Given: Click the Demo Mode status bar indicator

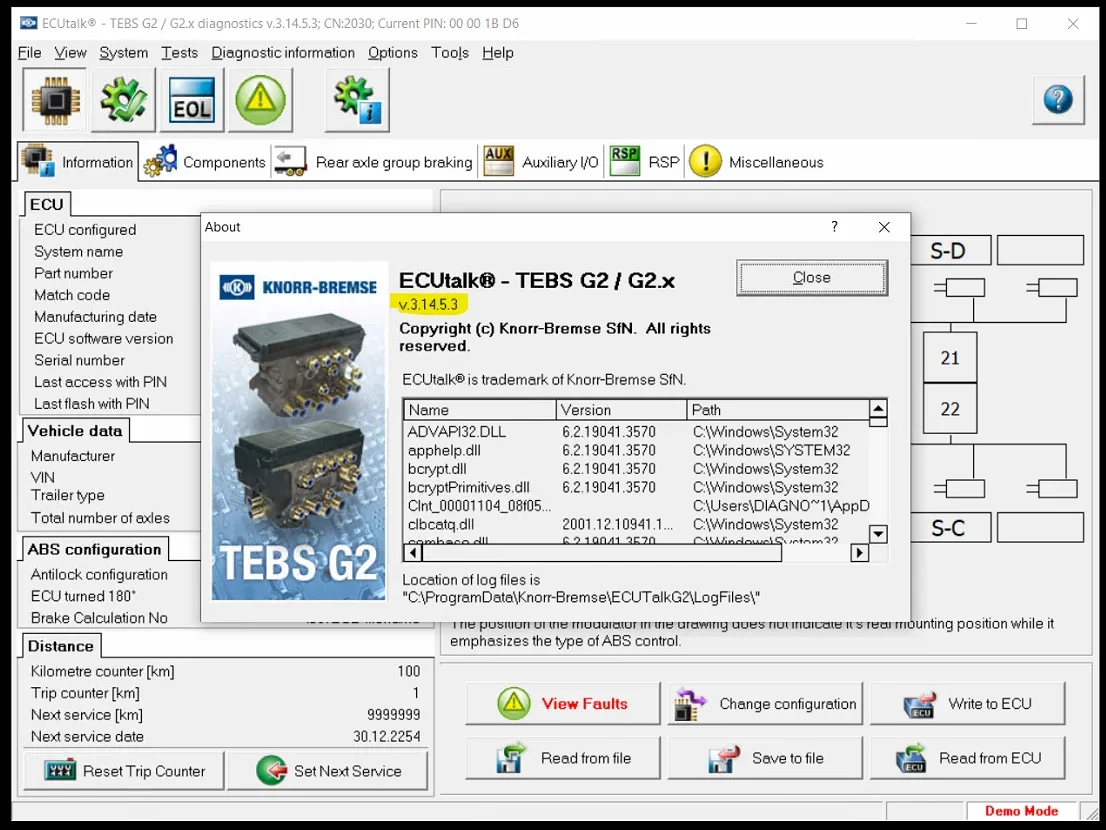Looking at the screenshot, I should (x=1021, y=811).
